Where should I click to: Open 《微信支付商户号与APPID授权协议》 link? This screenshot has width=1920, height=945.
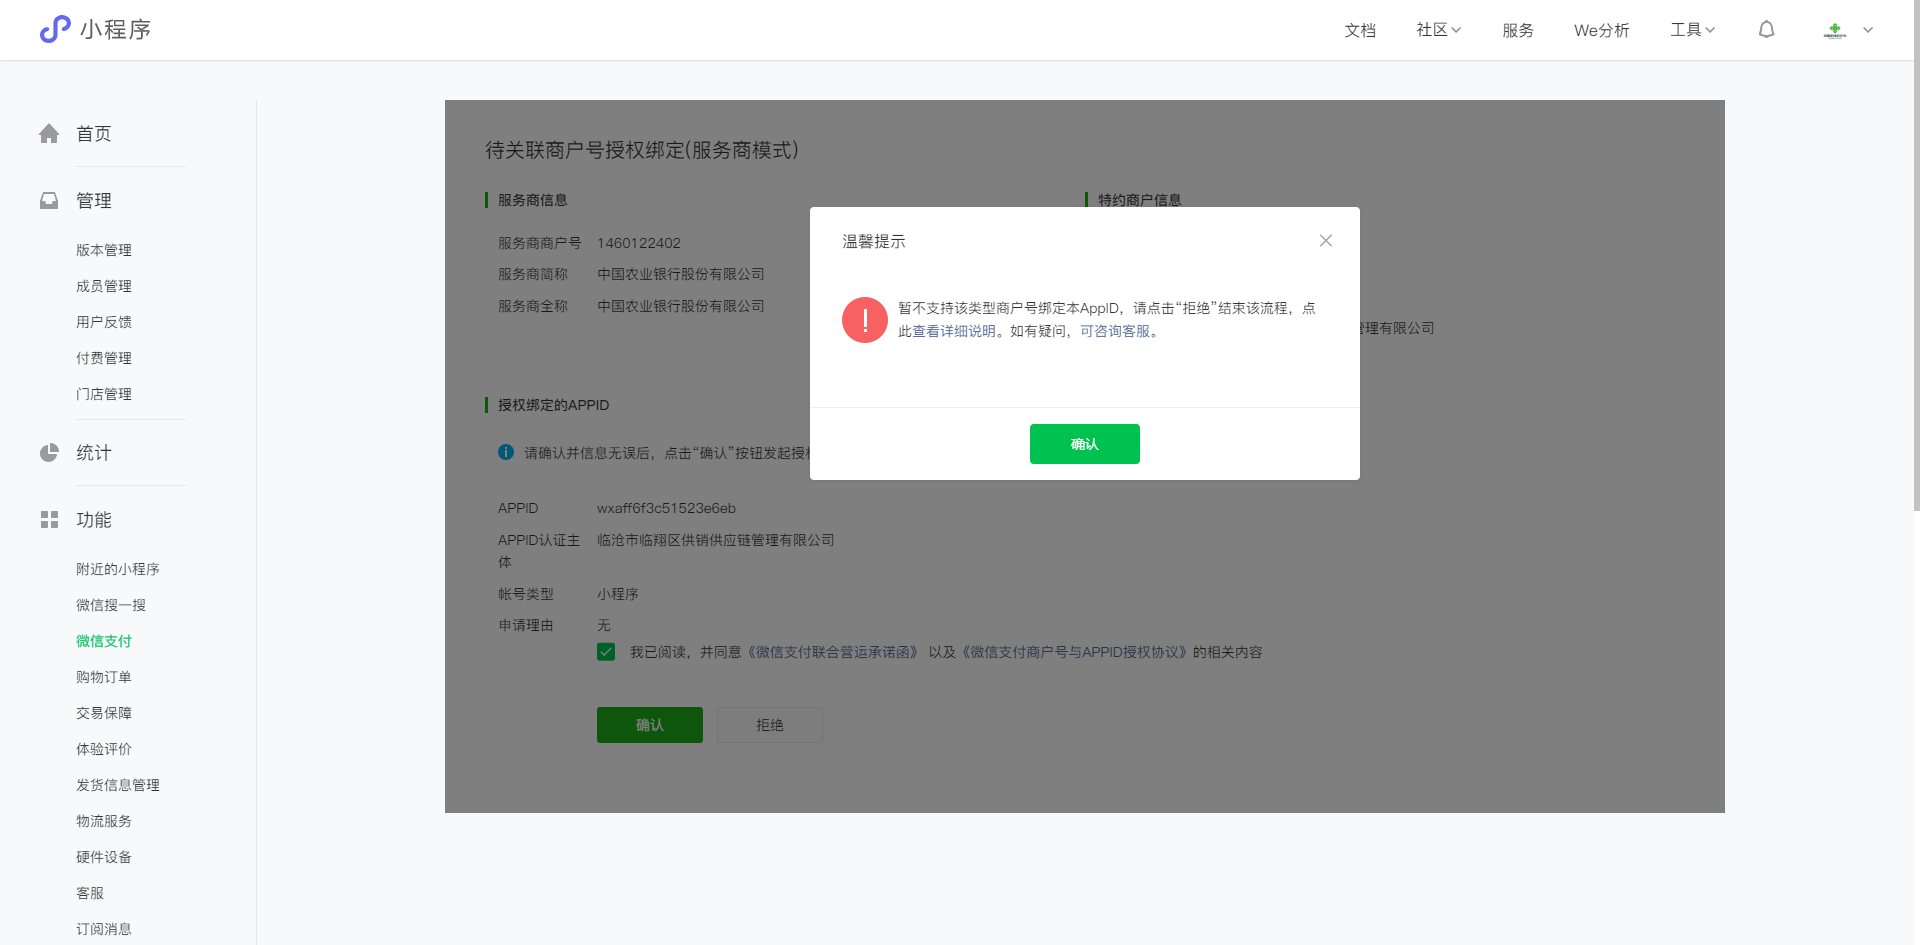pyautogui.click(x=1074, y=652)
